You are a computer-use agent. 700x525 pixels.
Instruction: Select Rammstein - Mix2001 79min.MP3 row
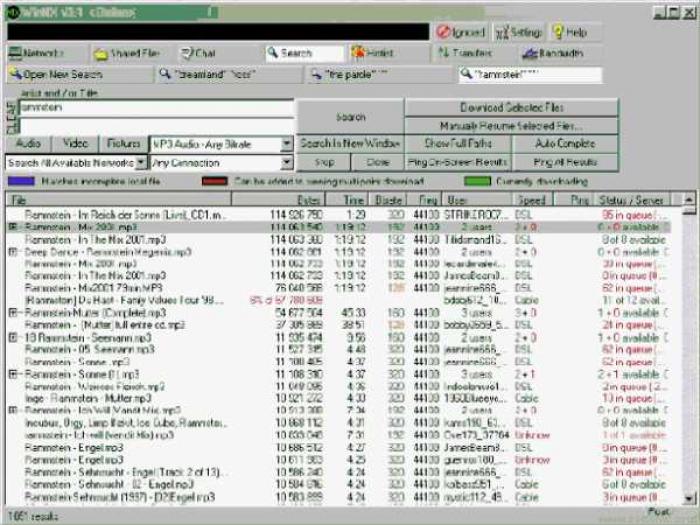coord(339,288)
